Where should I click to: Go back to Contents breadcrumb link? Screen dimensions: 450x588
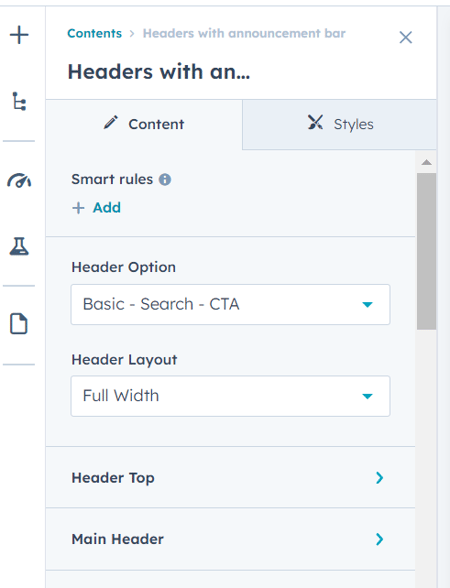(x=94, y=33)
